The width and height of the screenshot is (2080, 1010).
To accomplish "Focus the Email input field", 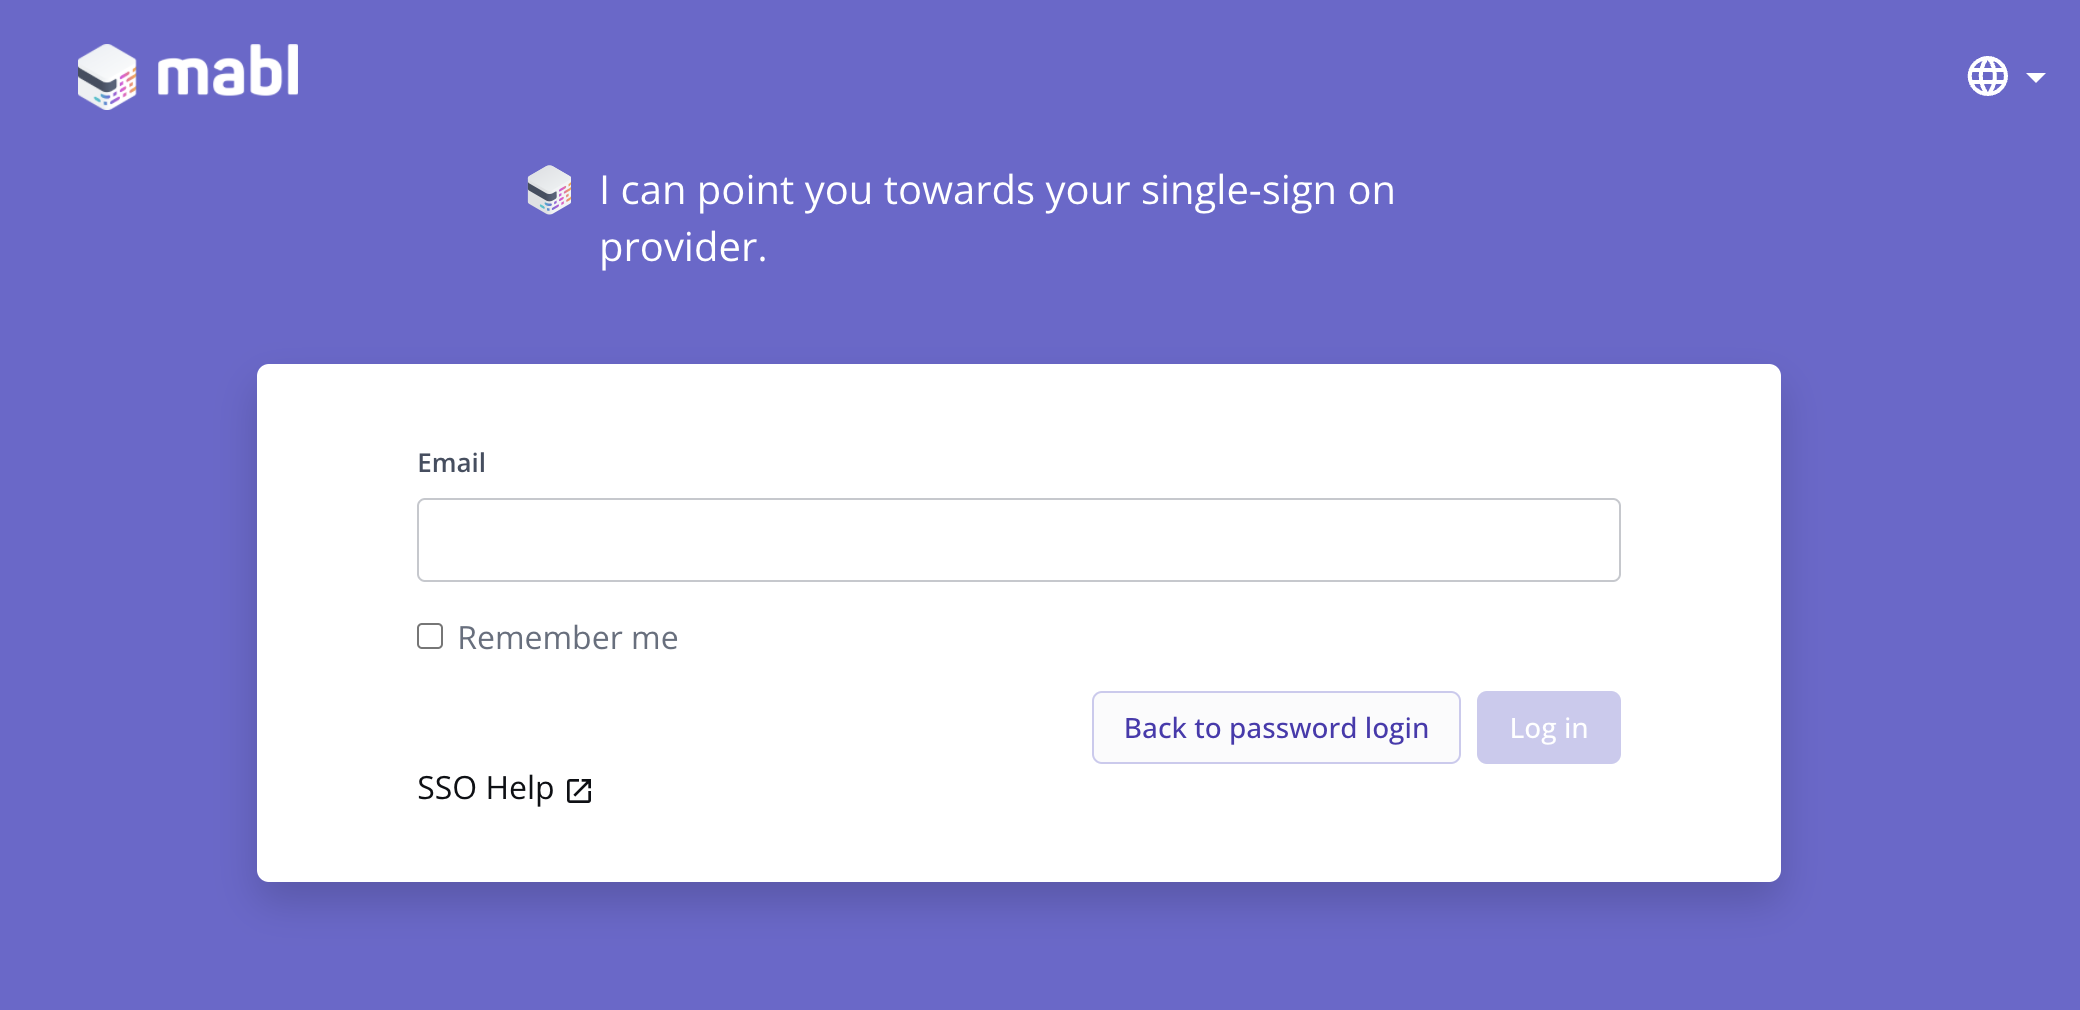I will tap(1018, 540).
